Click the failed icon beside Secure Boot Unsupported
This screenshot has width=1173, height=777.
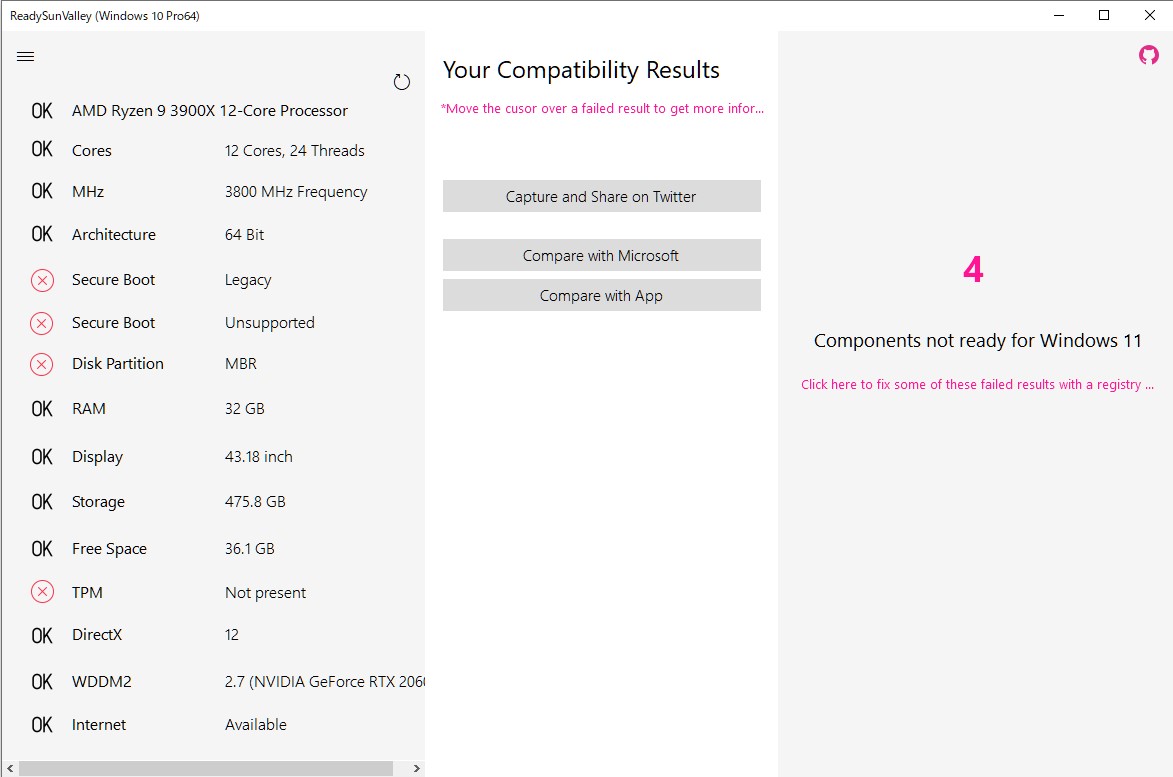(42, 323)
